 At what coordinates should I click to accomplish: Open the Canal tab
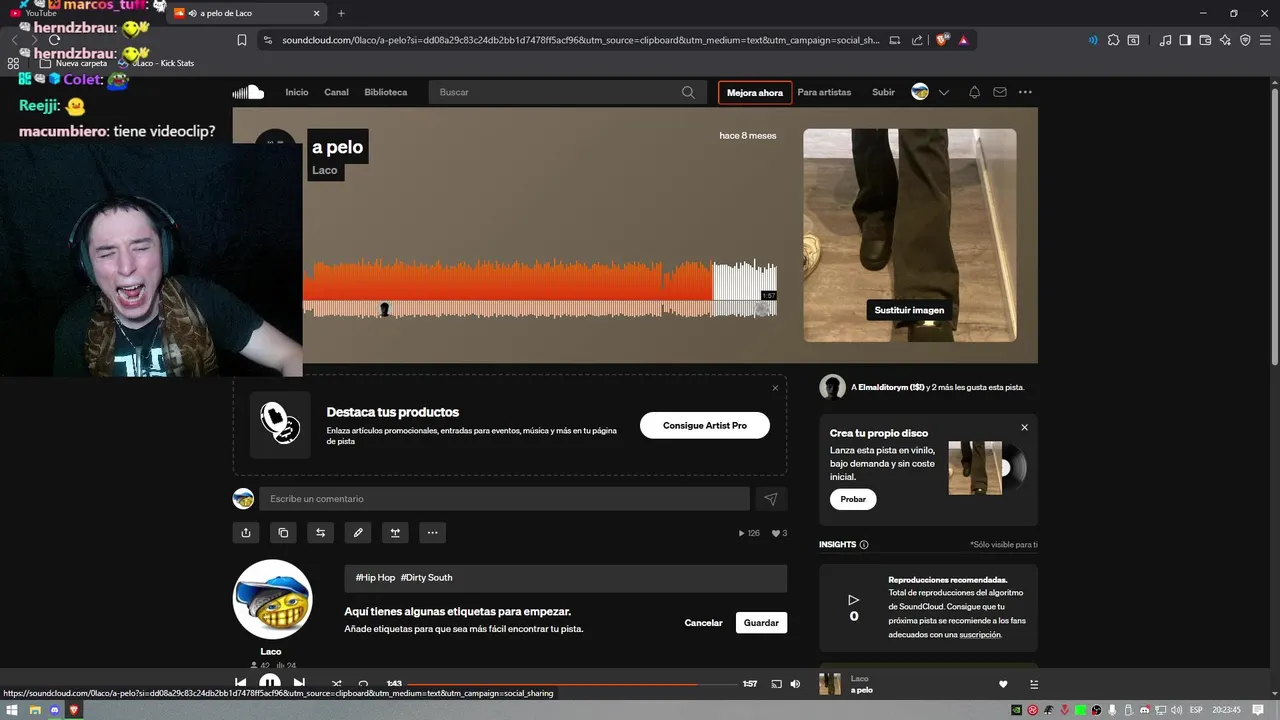(336, 92)
